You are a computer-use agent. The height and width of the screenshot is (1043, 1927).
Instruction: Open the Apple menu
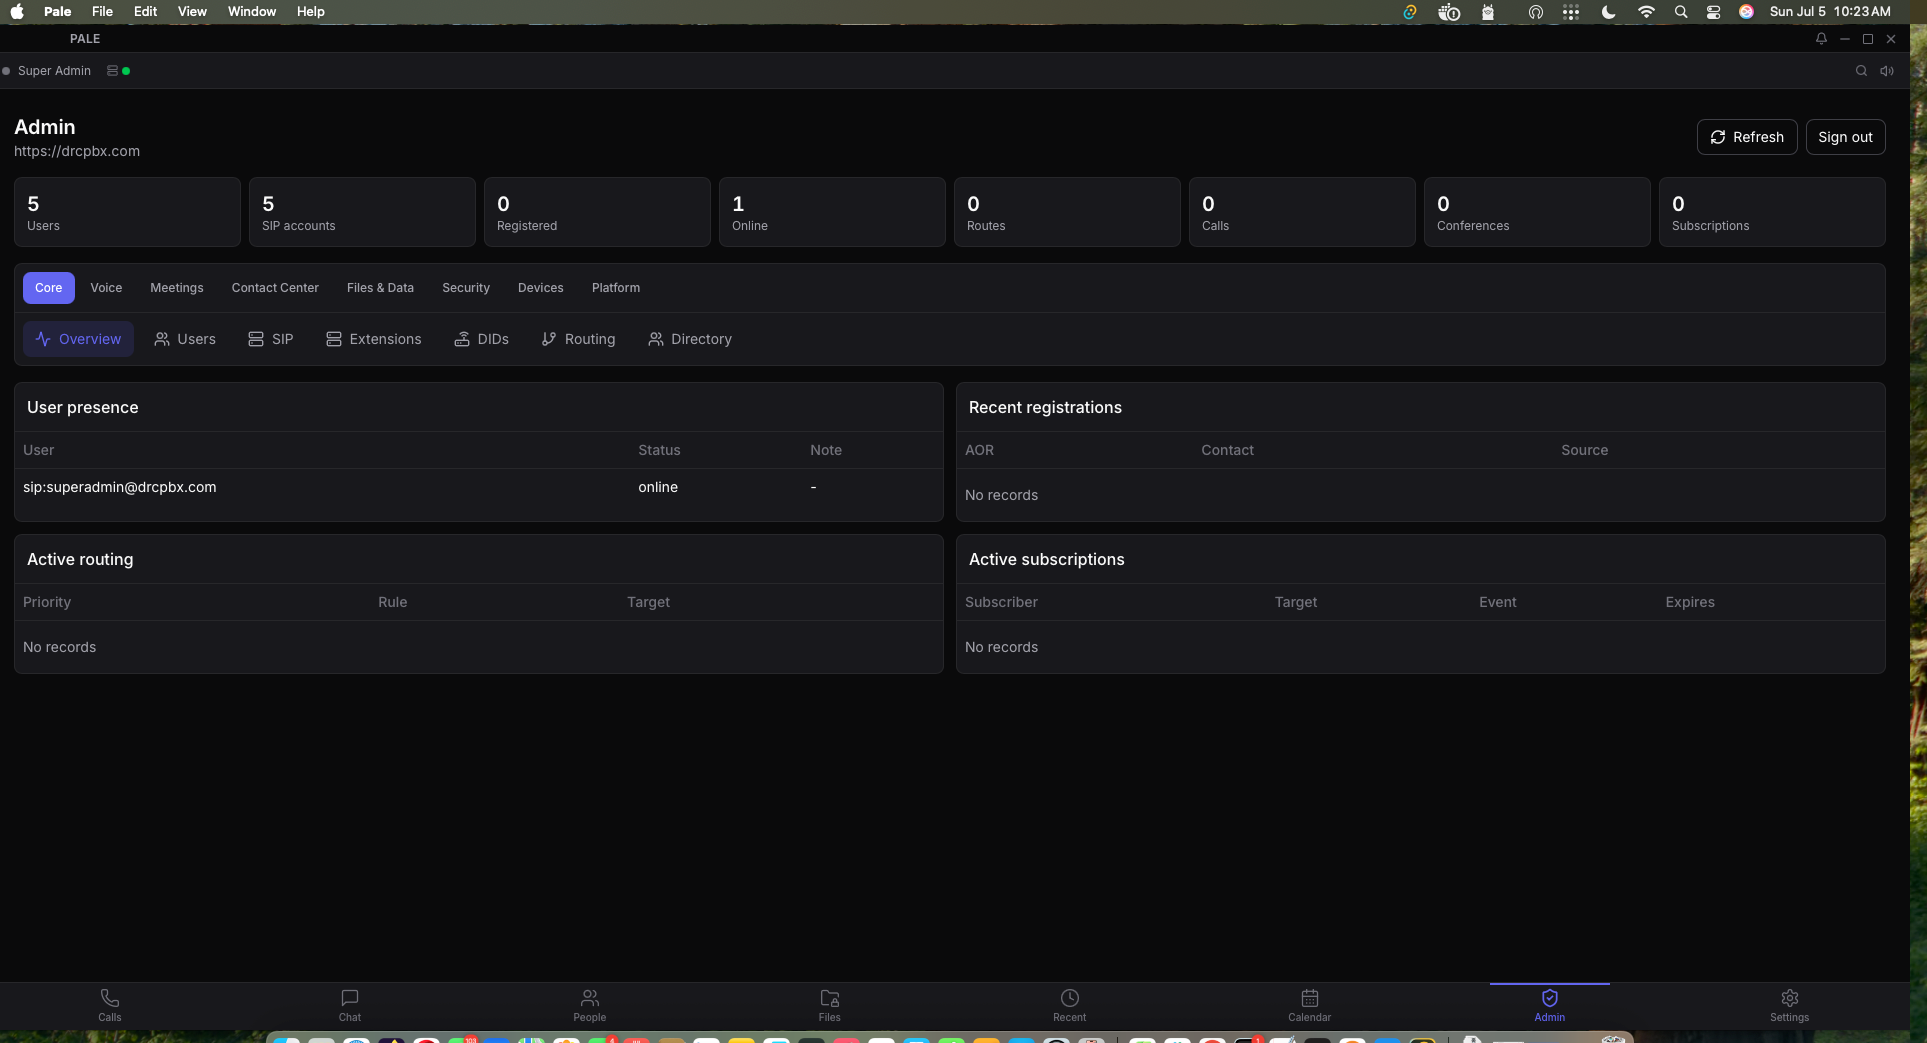point(17,12)
